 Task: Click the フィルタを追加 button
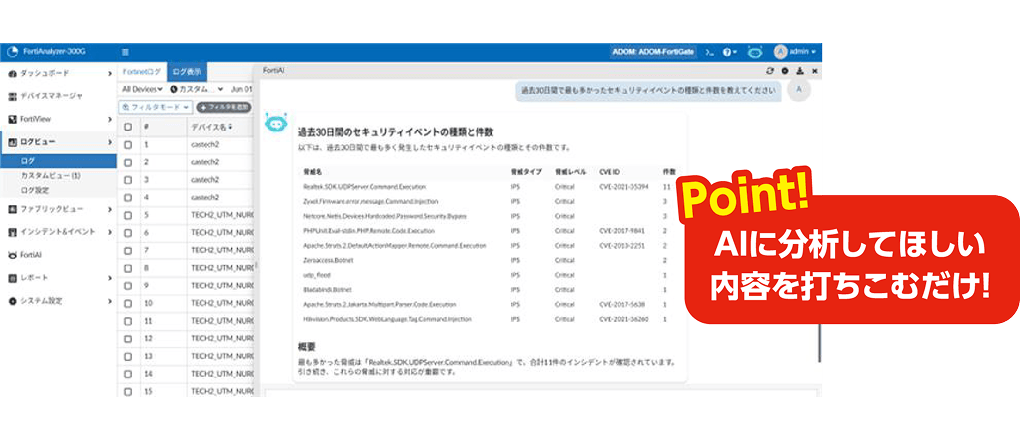[224, 107]
